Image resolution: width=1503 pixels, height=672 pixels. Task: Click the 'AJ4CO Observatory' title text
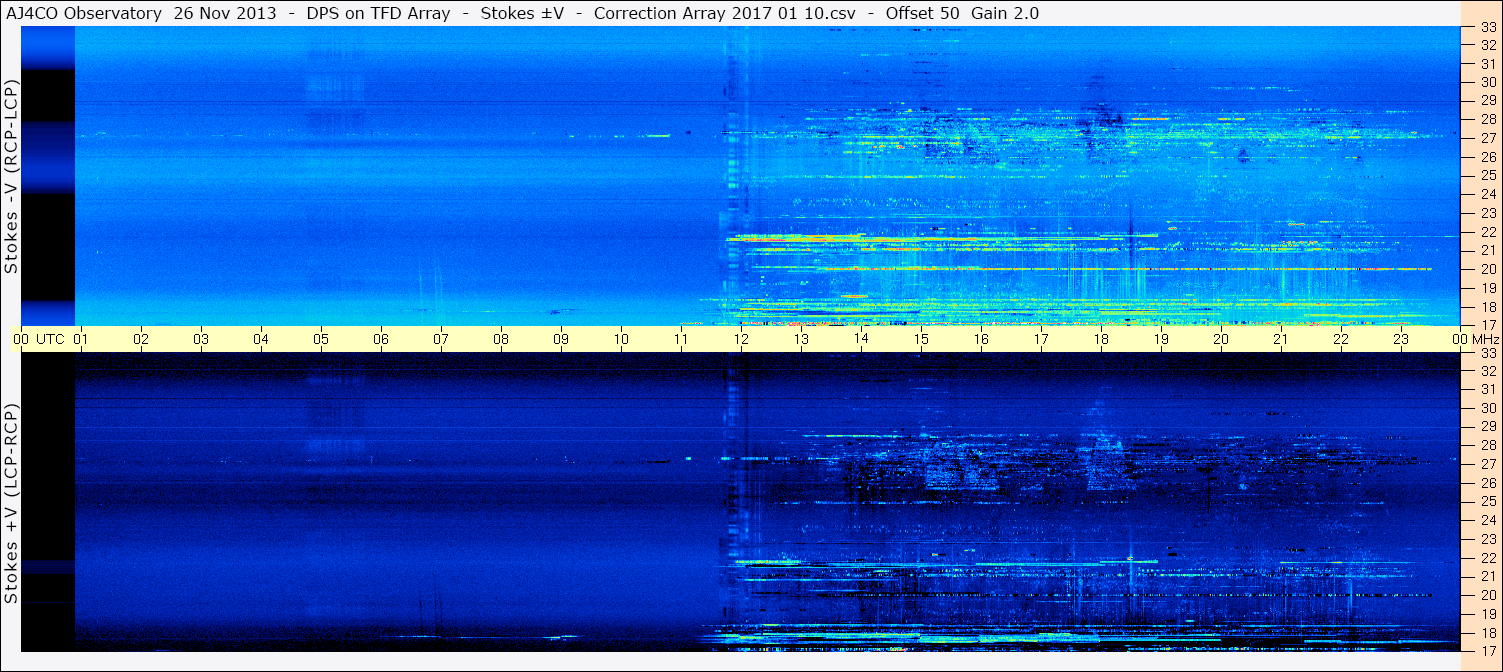point(82,13)
